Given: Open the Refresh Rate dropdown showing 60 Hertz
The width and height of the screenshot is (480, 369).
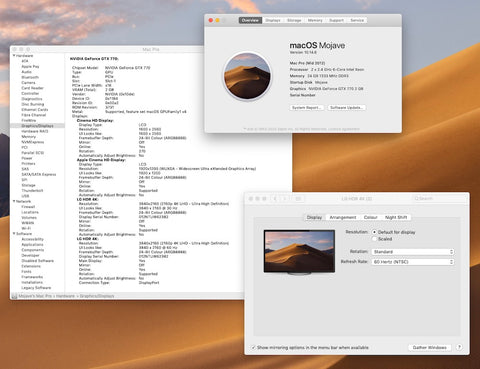Looking at the screenshot, I should 413,262.
